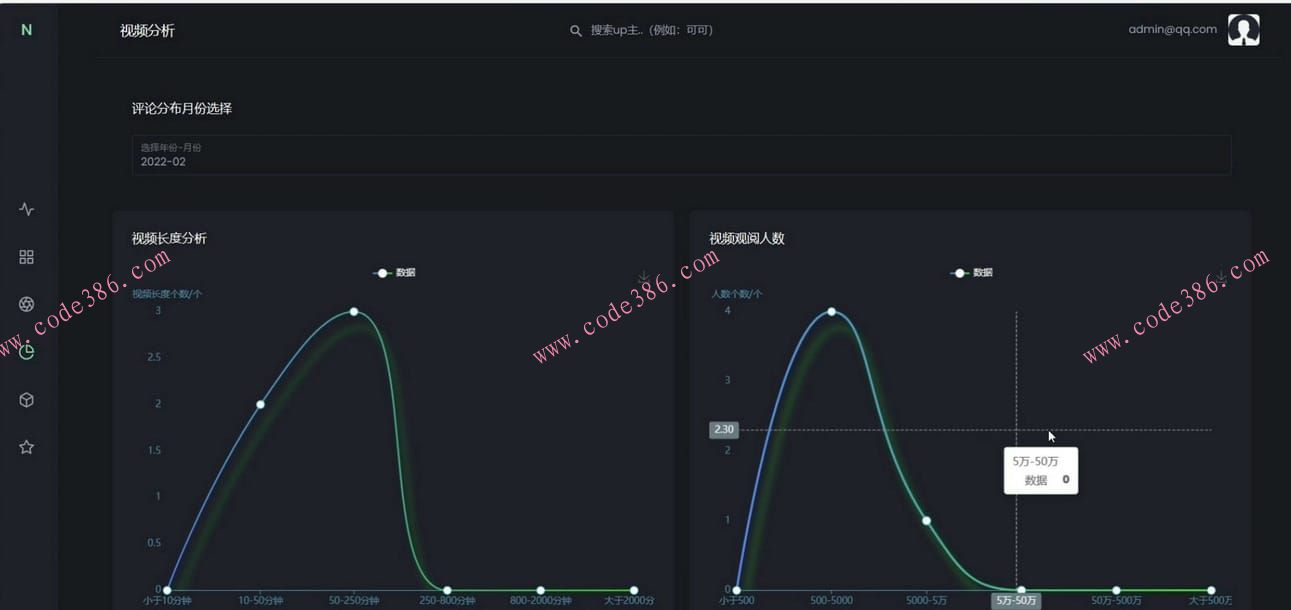Click the highlighted 5万-50万 axis label
Viewport: 1291px width, 610px height.
click(x=1017, y=601)
